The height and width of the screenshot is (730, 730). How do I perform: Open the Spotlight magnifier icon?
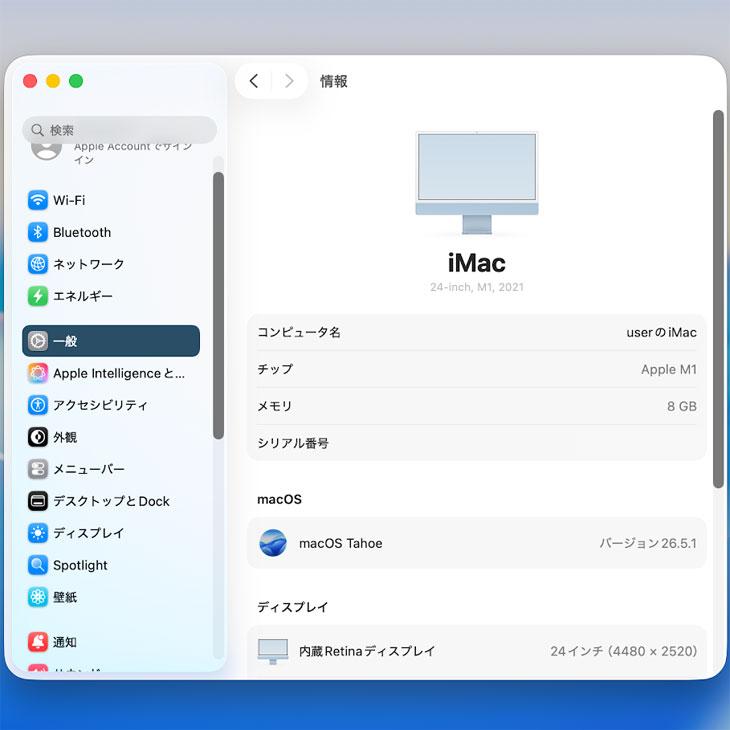pos(38,565)
